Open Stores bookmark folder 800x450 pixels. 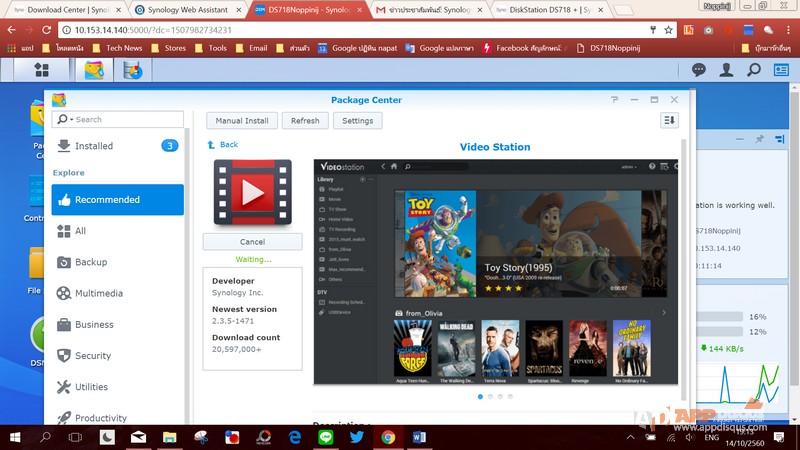coord(169,48)
